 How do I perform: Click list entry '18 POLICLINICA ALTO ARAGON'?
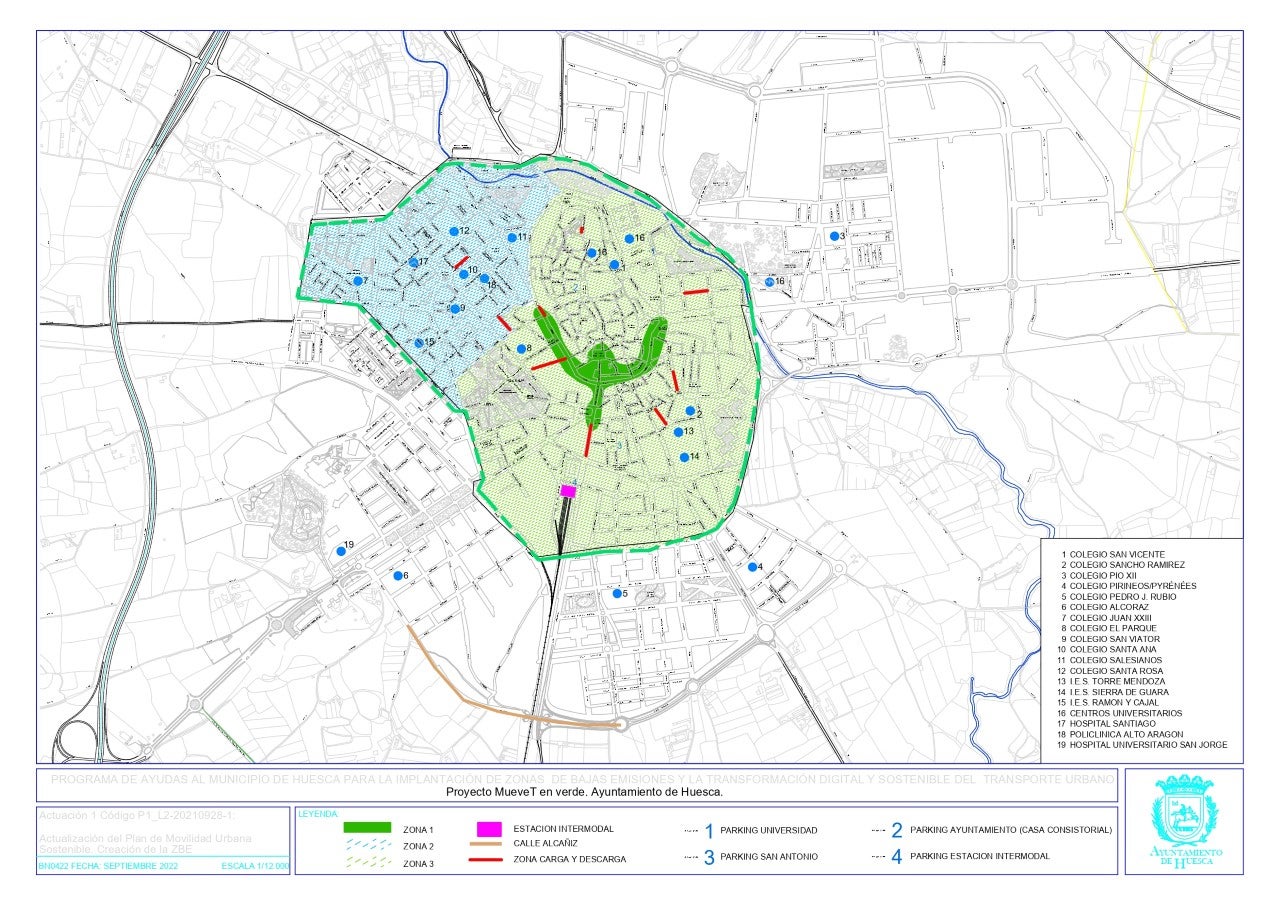click(x=1119, y=734)
